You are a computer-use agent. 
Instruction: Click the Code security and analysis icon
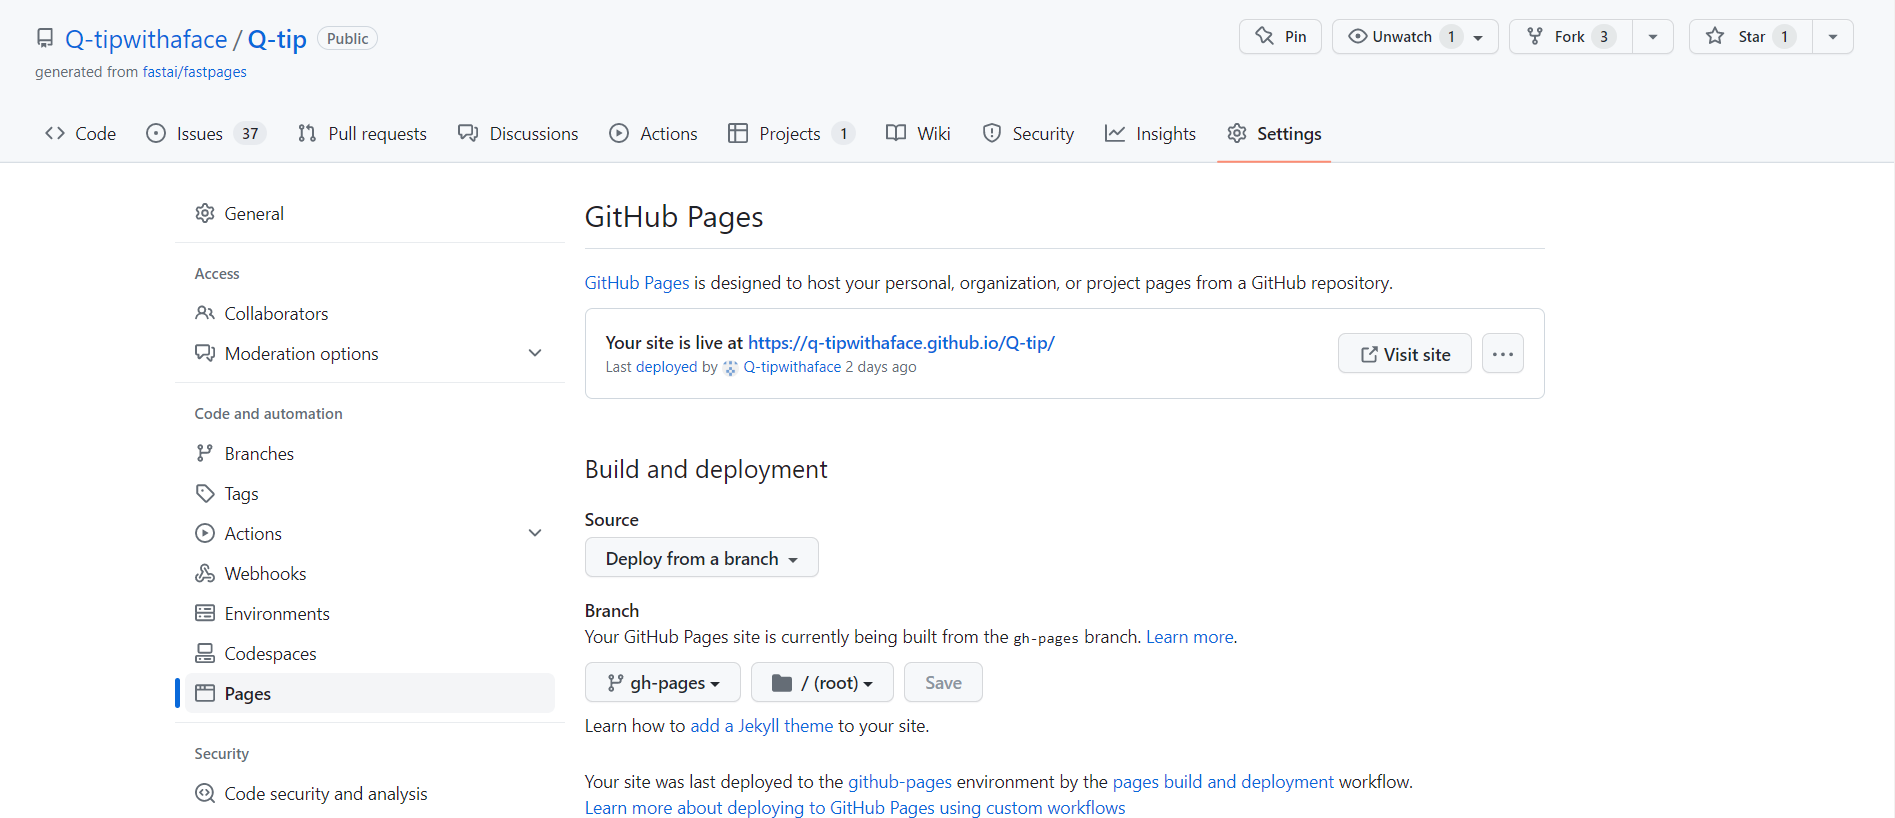205,793
